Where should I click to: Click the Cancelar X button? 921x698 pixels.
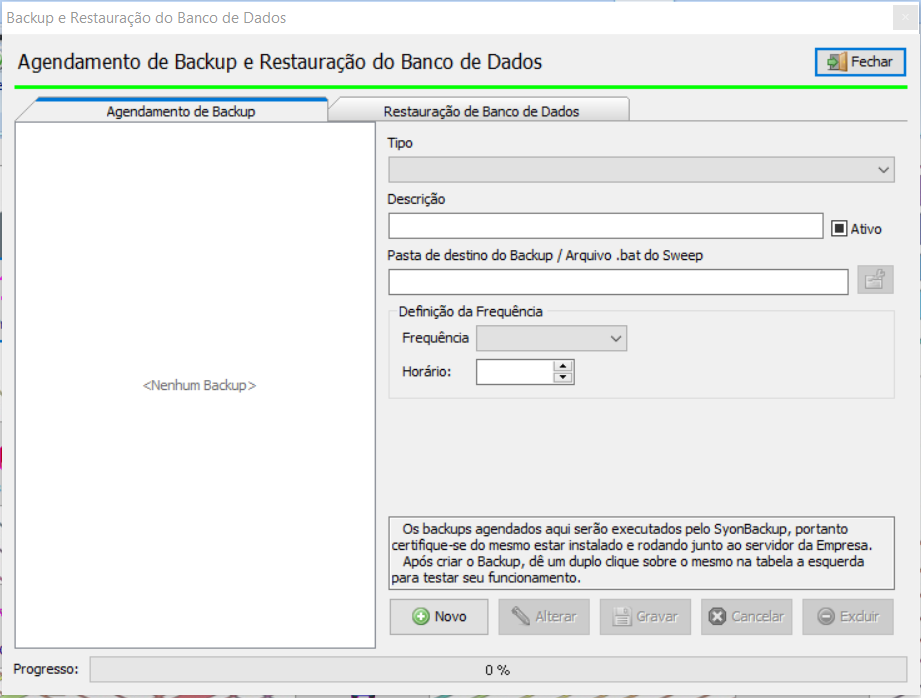[746, 617]
